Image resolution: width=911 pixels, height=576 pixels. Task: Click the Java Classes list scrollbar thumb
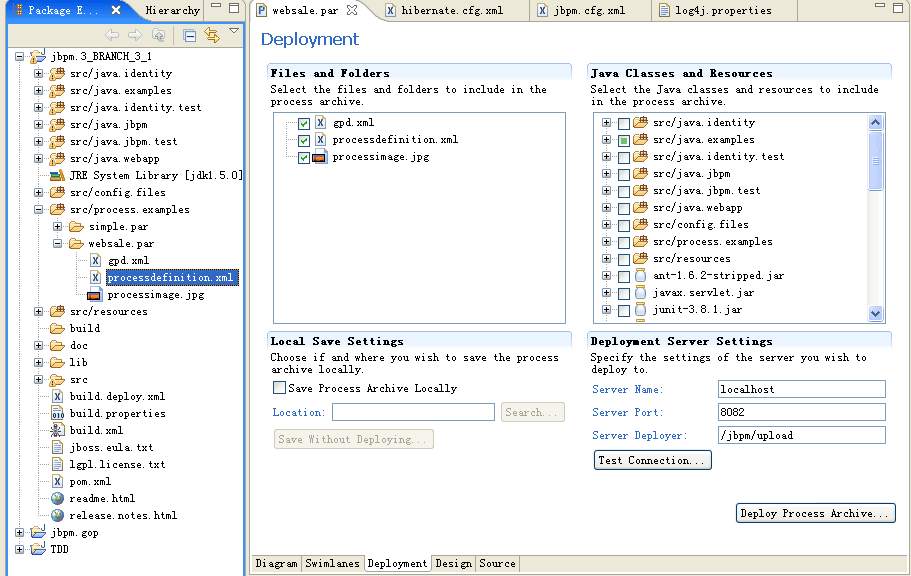(x=876, y=161)
